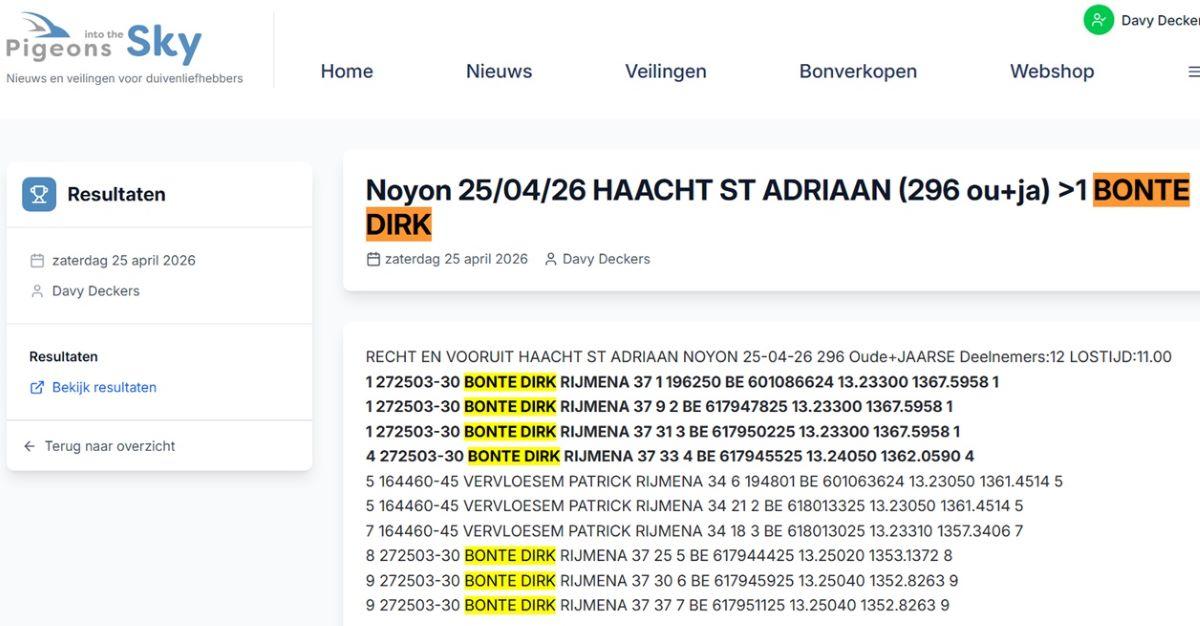Open the Bonverkopen menu item
Screen dimensions: 1200x626
(x=858, y=72)
